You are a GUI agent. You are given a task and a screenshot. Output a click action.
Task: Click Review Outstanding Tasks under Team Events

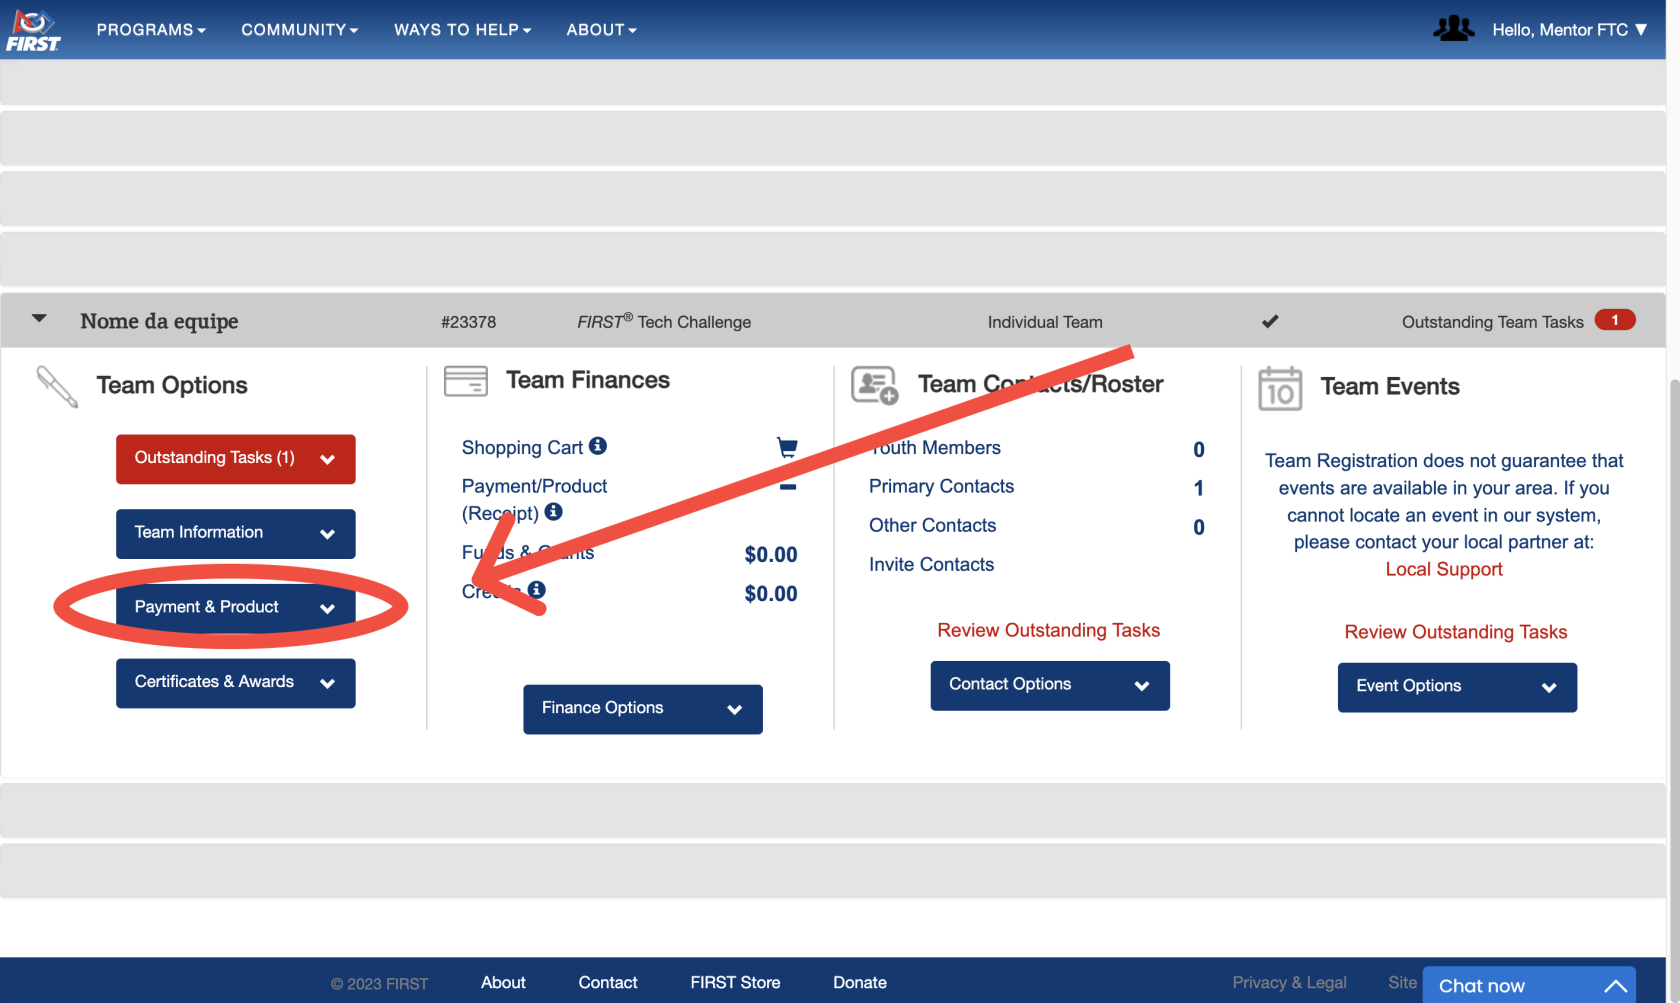[x=1455, y=632]
